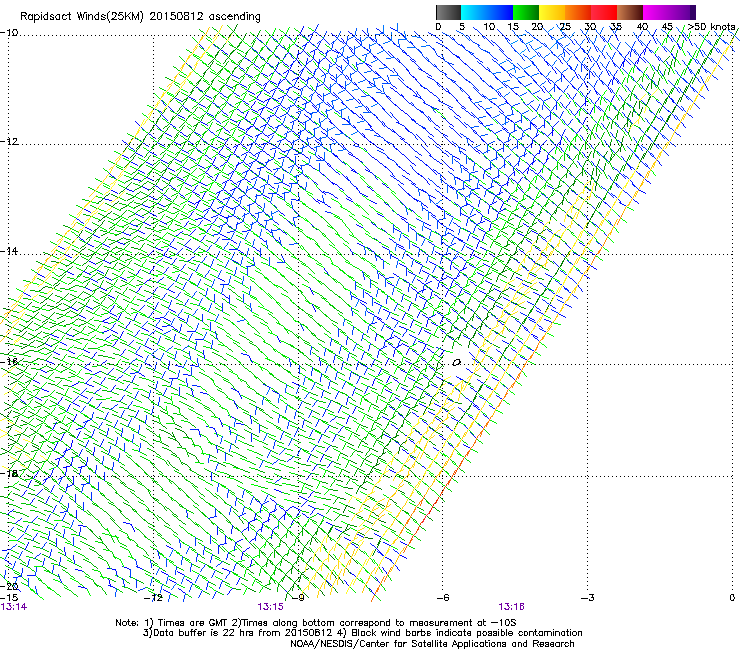Click the -6 longitude axis label

point(443,598)
